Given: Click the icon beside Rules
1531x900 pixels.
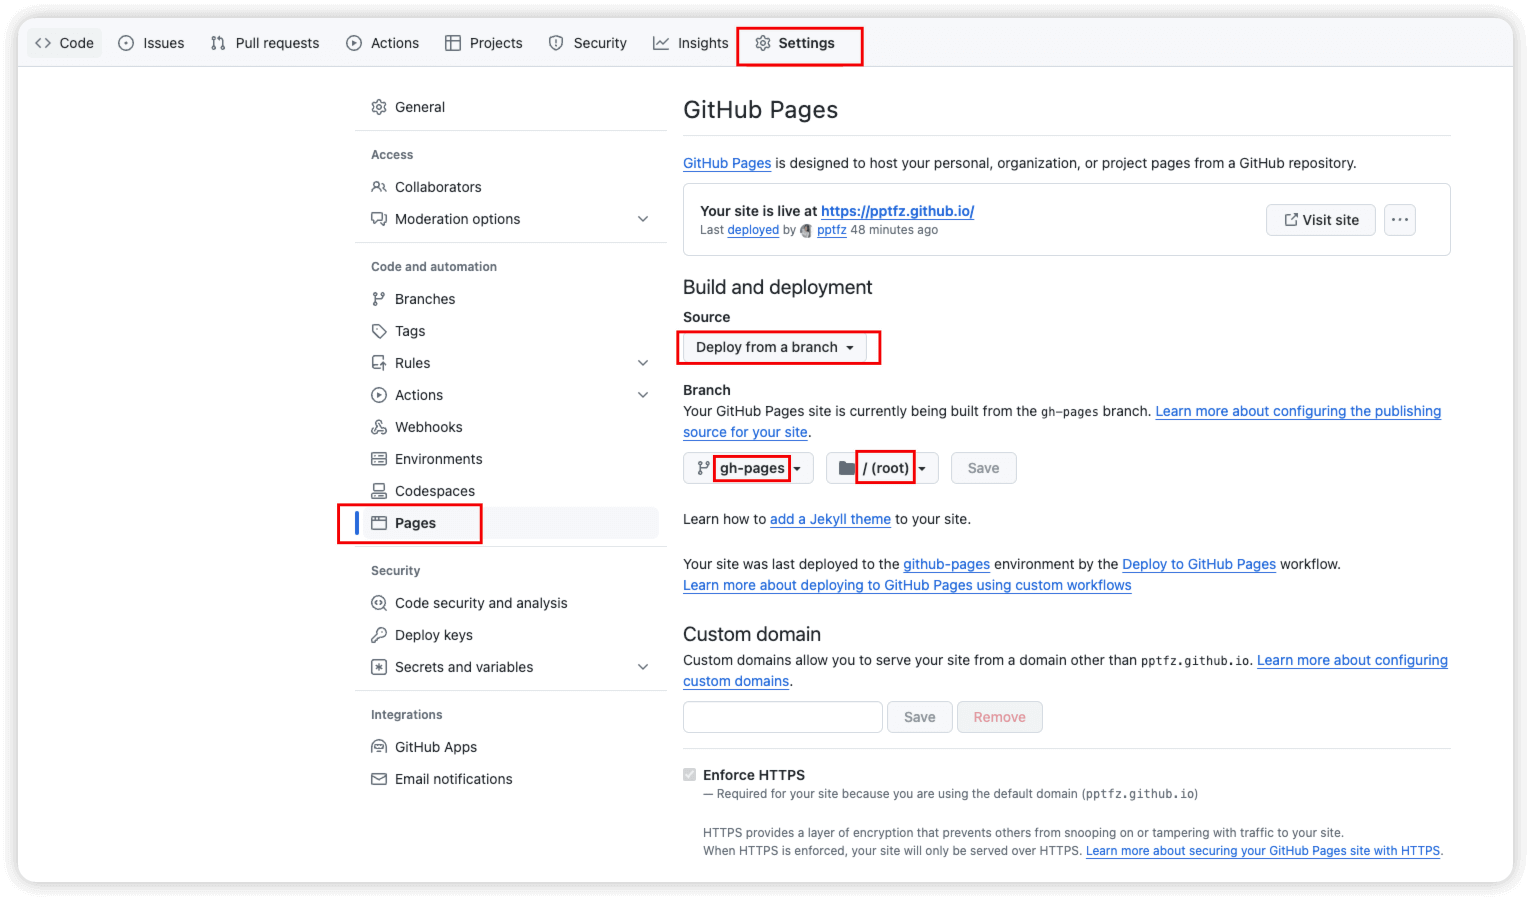Looking at the screenshot, I should coord(379,363).
